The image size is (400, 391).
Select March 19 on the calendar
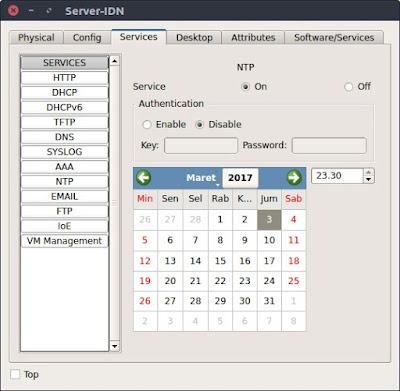pos(145,281)
